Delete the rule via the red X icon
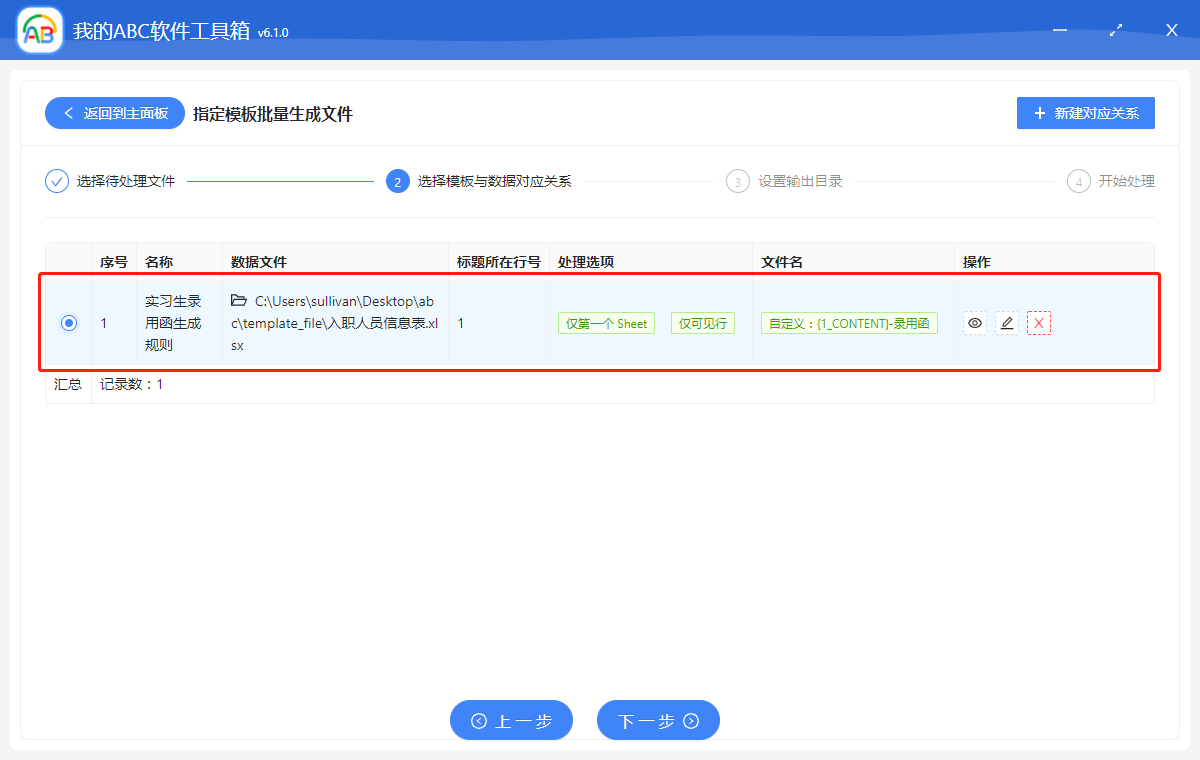Viewport: 1200px width, 760px height. pos(1038,322)
